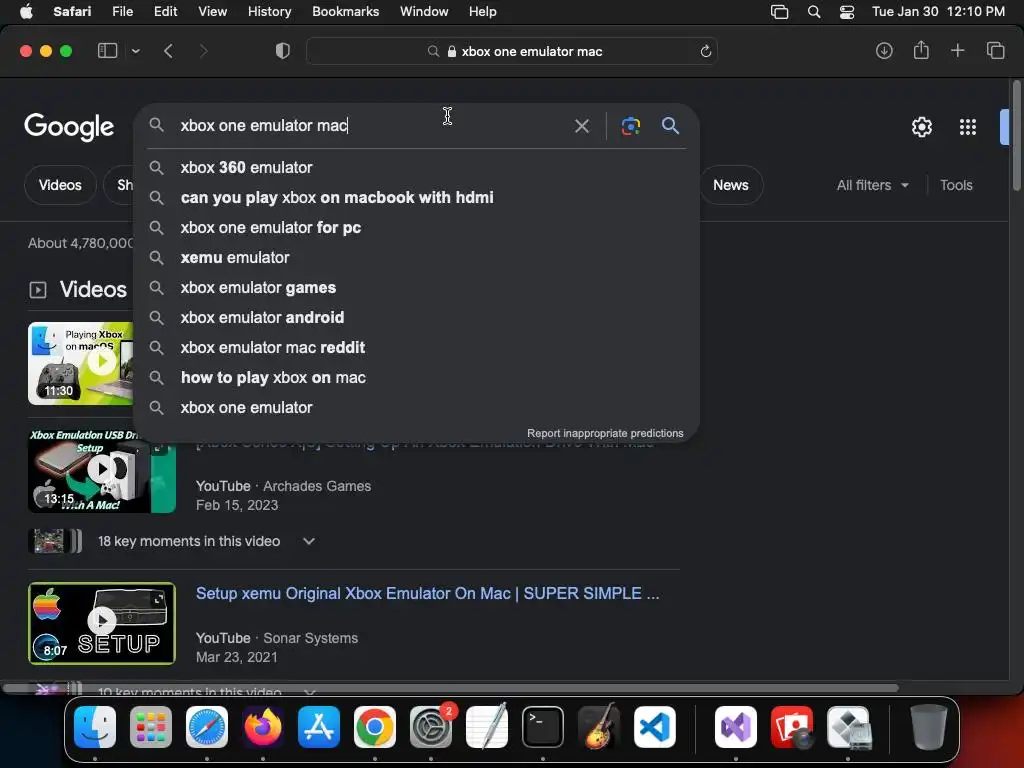Open Spotlight search in menu bar

pyautogui.click(x=814, y=12)
